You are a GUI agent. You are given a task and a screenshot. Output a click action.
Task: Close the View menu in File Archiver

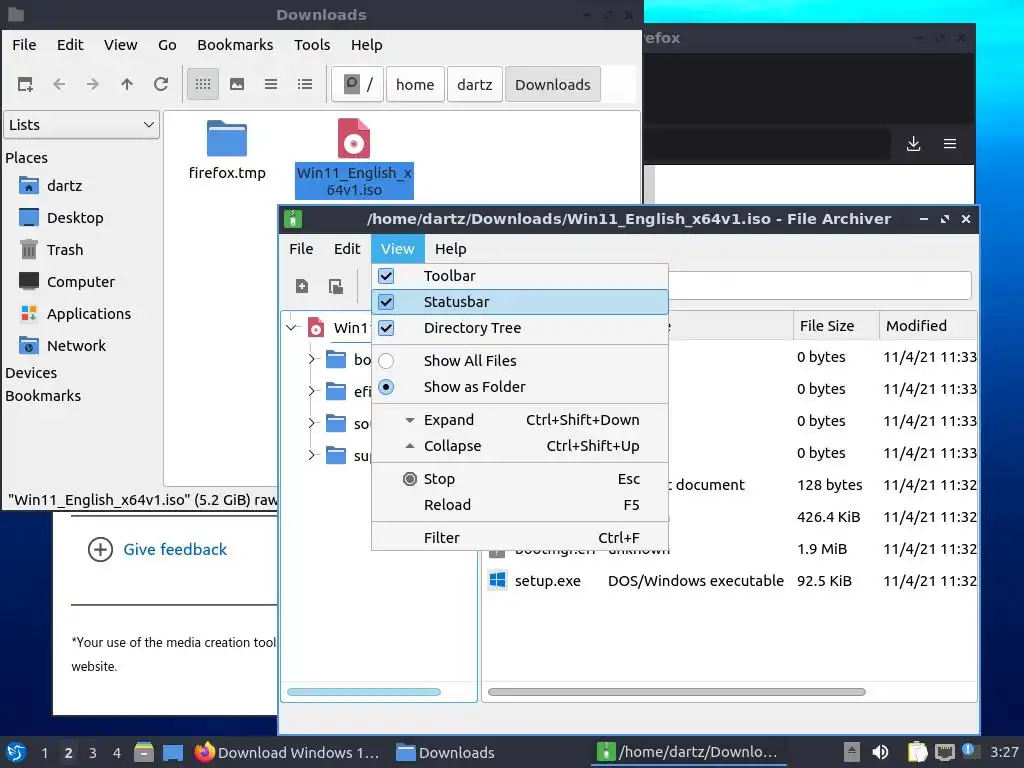398,249
